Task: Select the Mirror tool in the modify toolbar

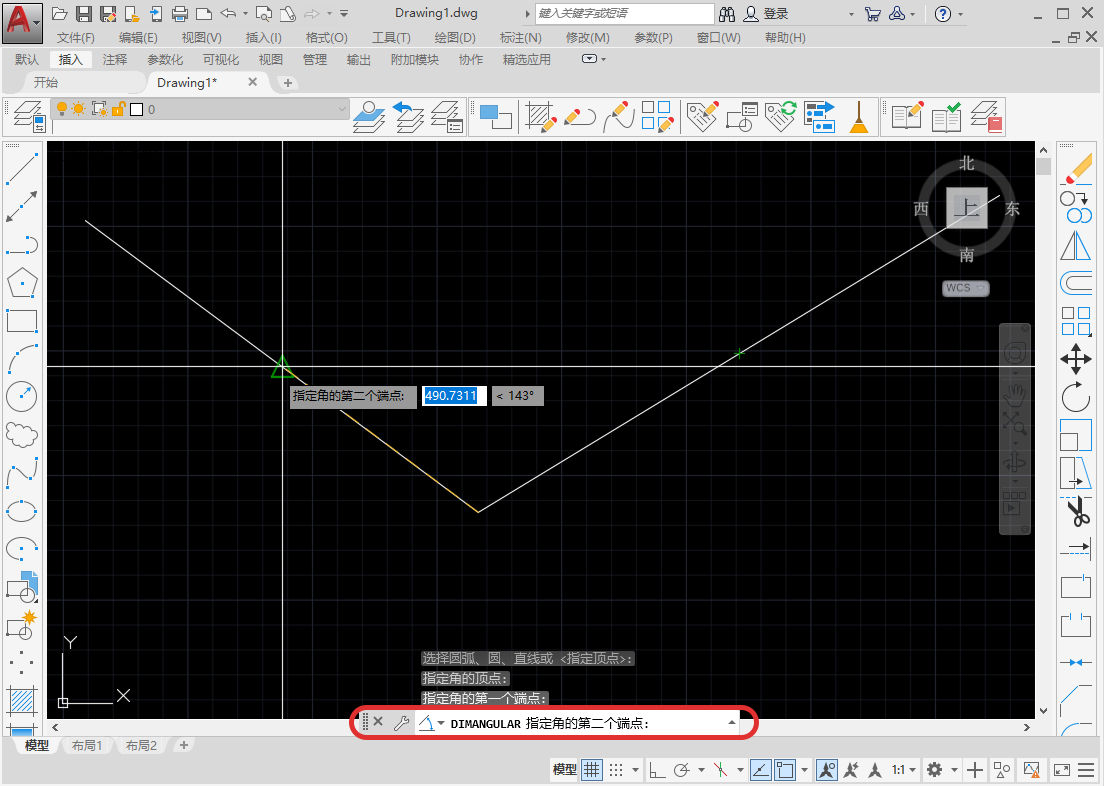Action: (x=1076, y=246)
